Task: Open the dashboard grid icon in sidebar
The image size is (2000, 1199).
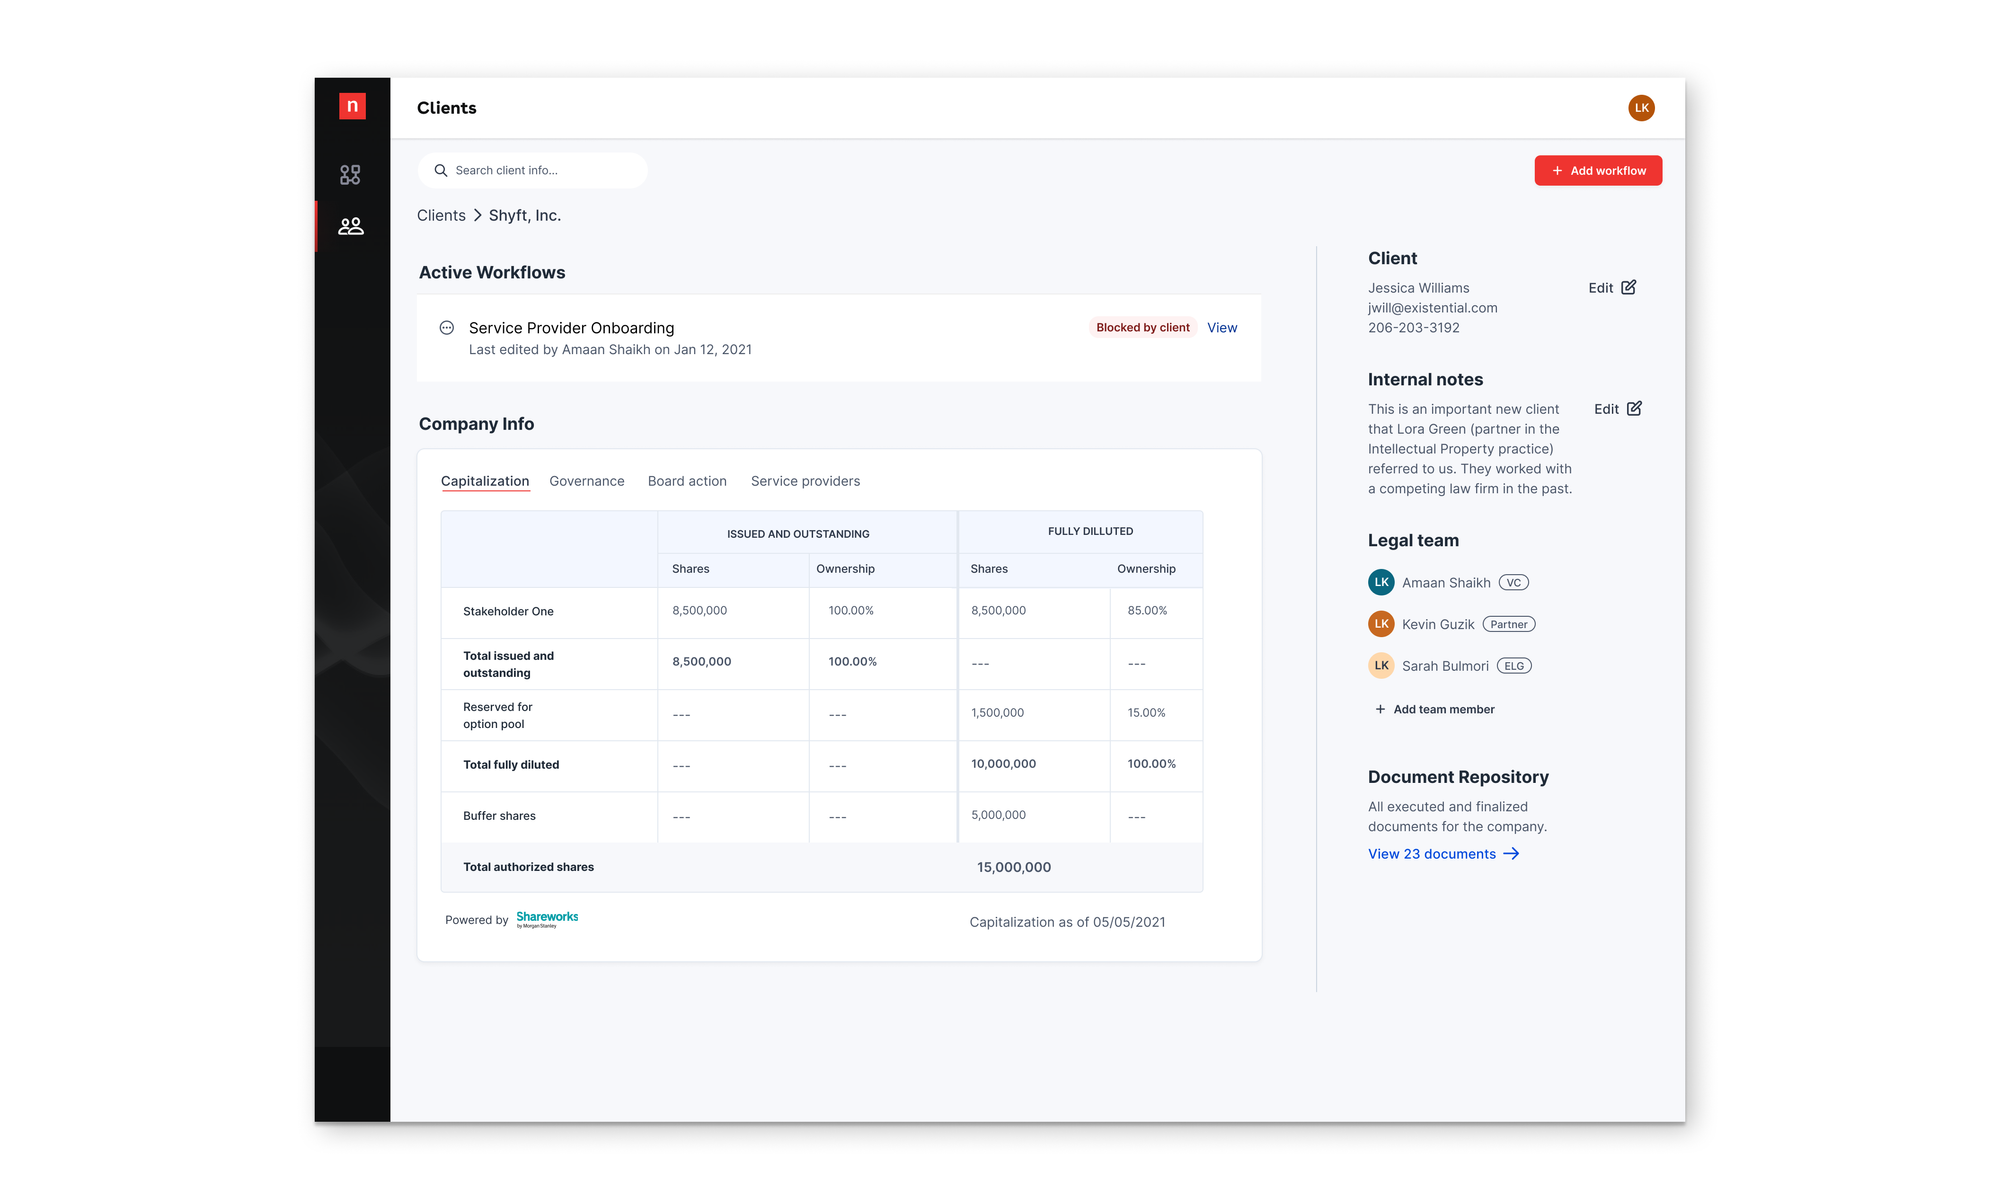Action: pos(350,175)
